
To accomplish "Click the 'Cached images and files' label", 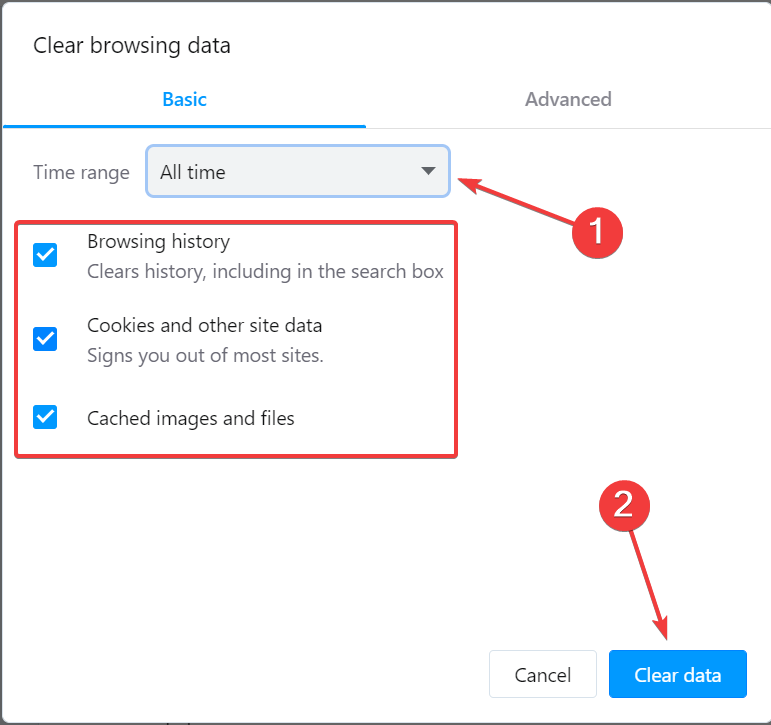I will pyautogui.click(x=191, y=418).
